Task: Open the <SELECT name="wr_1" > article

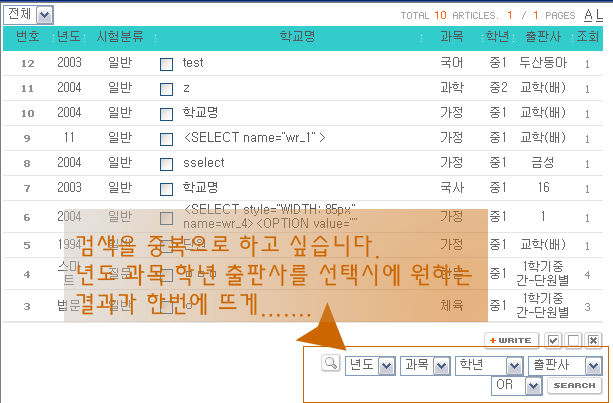Action: [254, 138]
